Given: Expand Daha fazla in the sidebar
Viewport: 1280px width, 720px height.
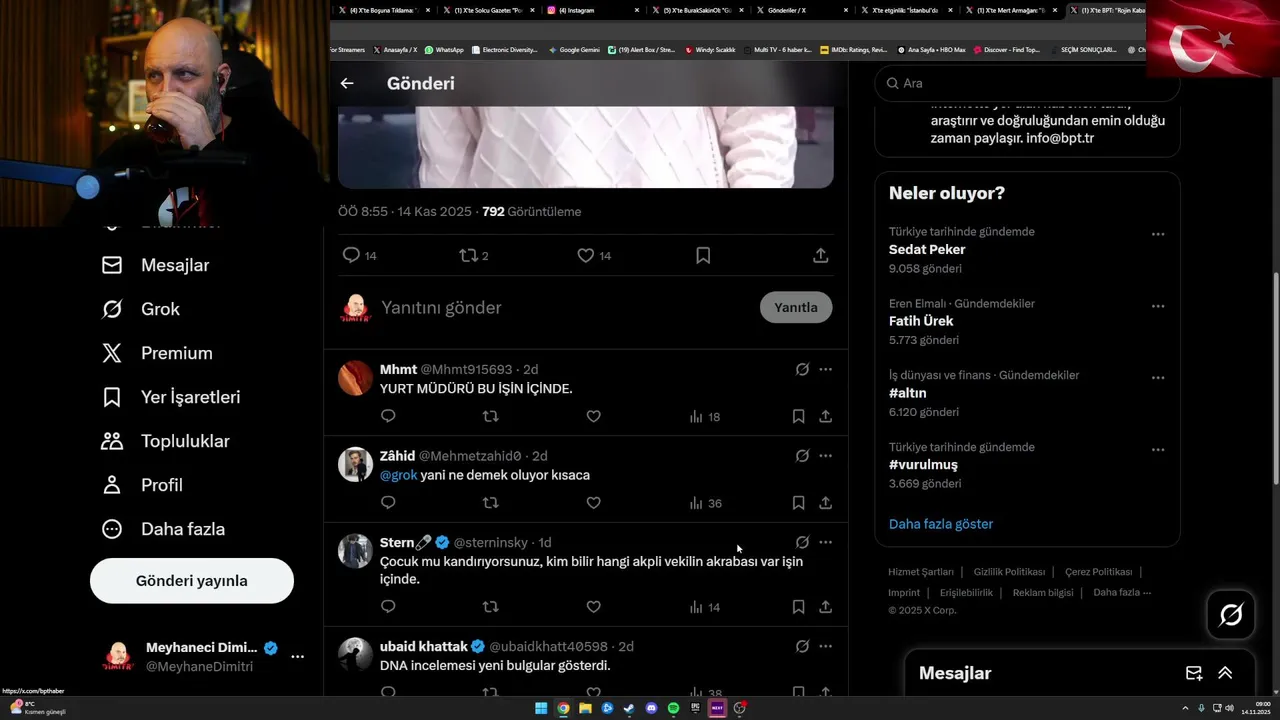Looking at the screenshot, I should tap(163, 529).
